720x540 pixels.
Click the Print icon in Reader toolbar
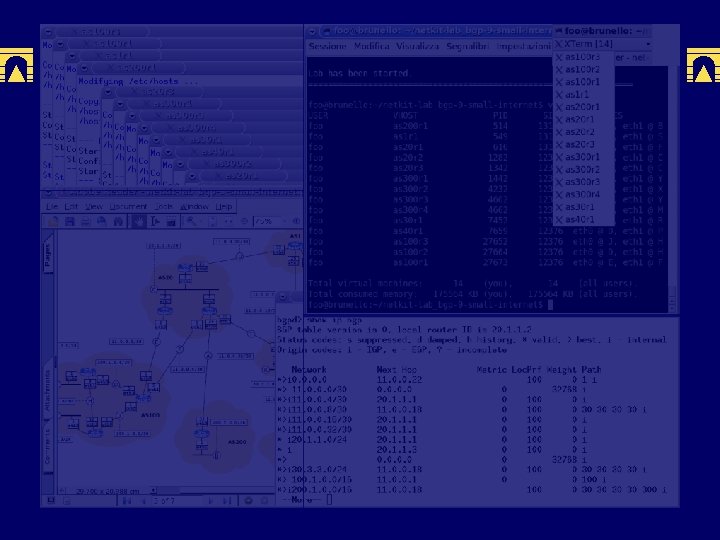tap(85, 222)
